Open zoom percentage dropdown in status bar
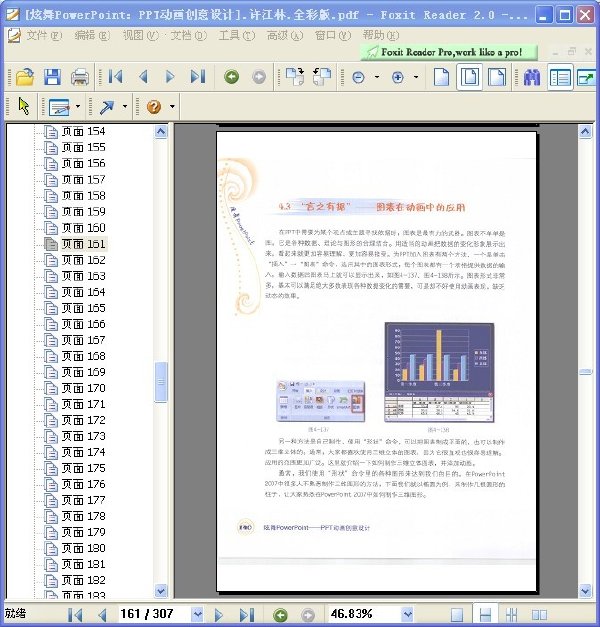 click(407, 614)
